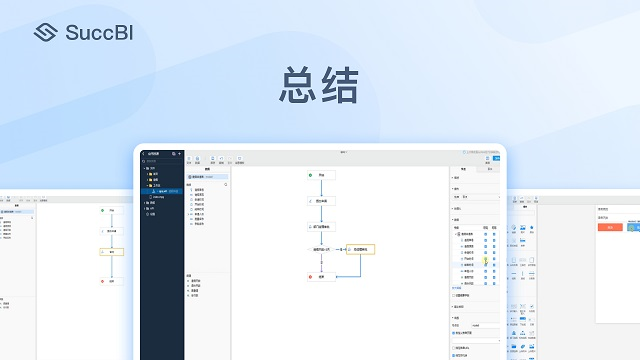
Task: Select the red end node in center flowchart
Action: 321,277
